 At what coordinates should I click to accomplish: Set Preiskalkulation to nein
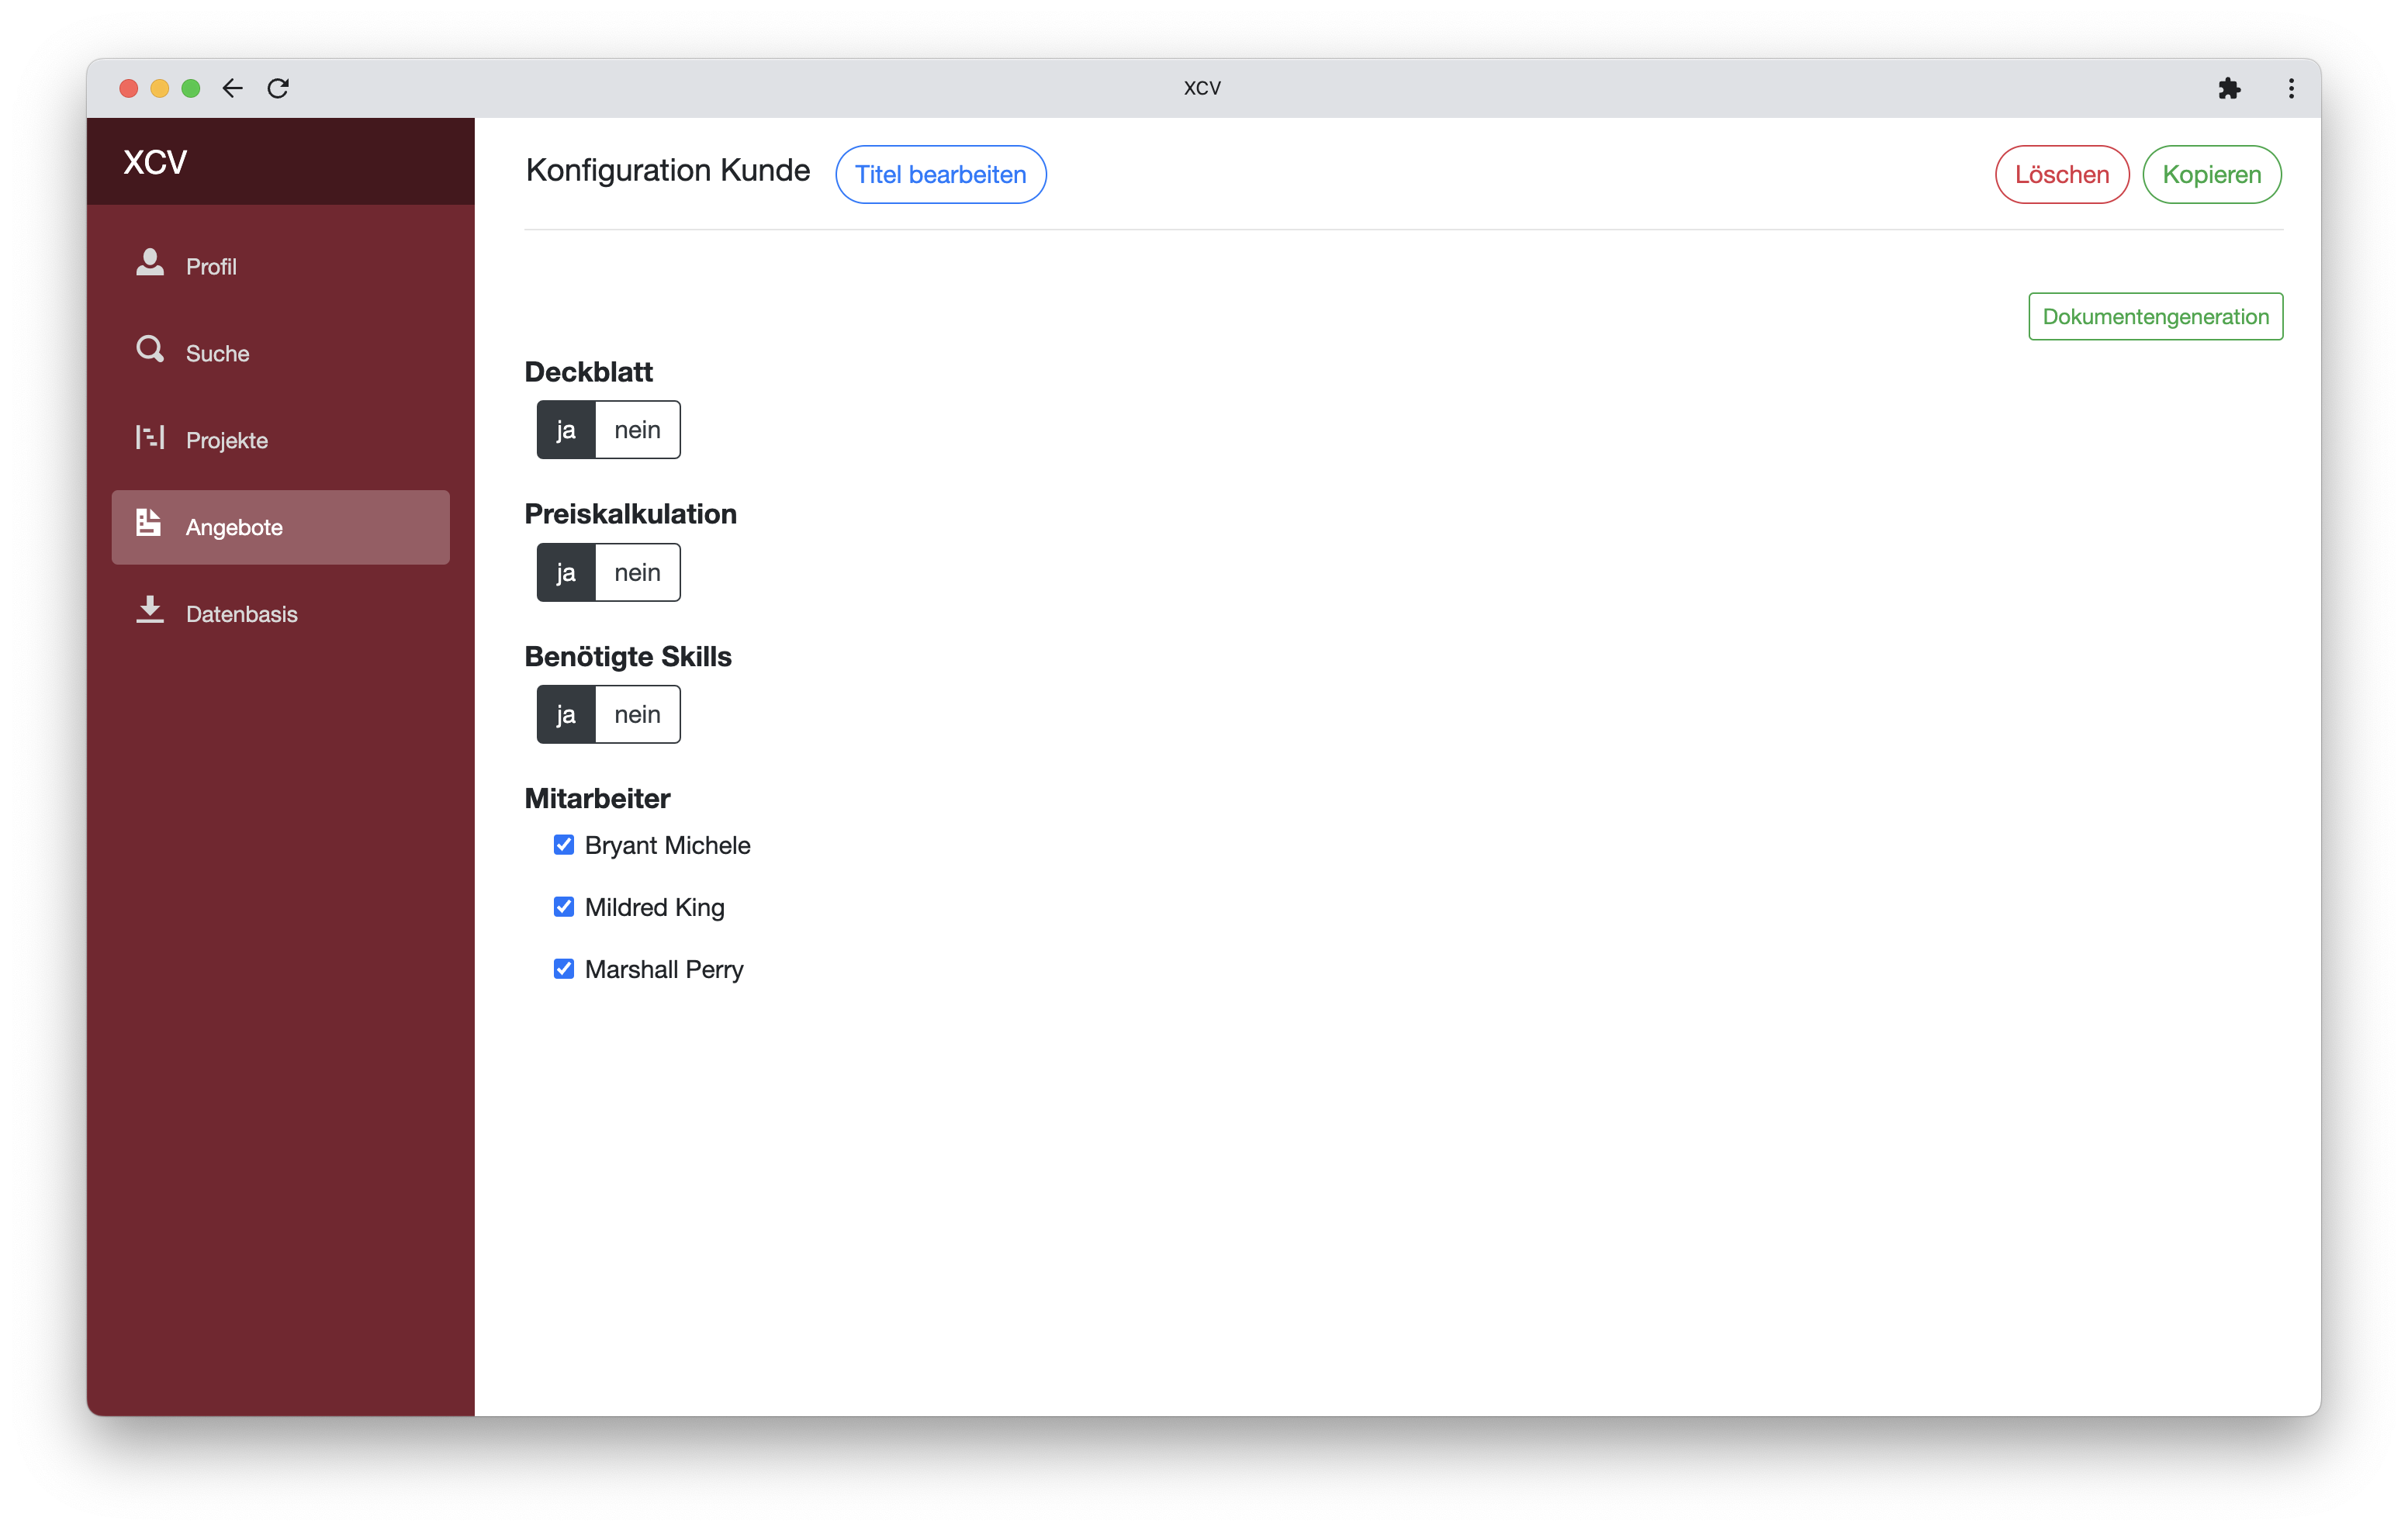tap(637, 572)
